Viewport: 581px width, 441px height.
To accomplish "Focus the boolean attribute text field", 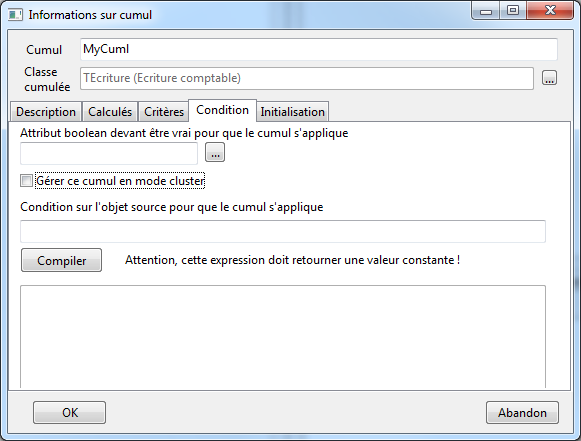I will tap(109, 153).
